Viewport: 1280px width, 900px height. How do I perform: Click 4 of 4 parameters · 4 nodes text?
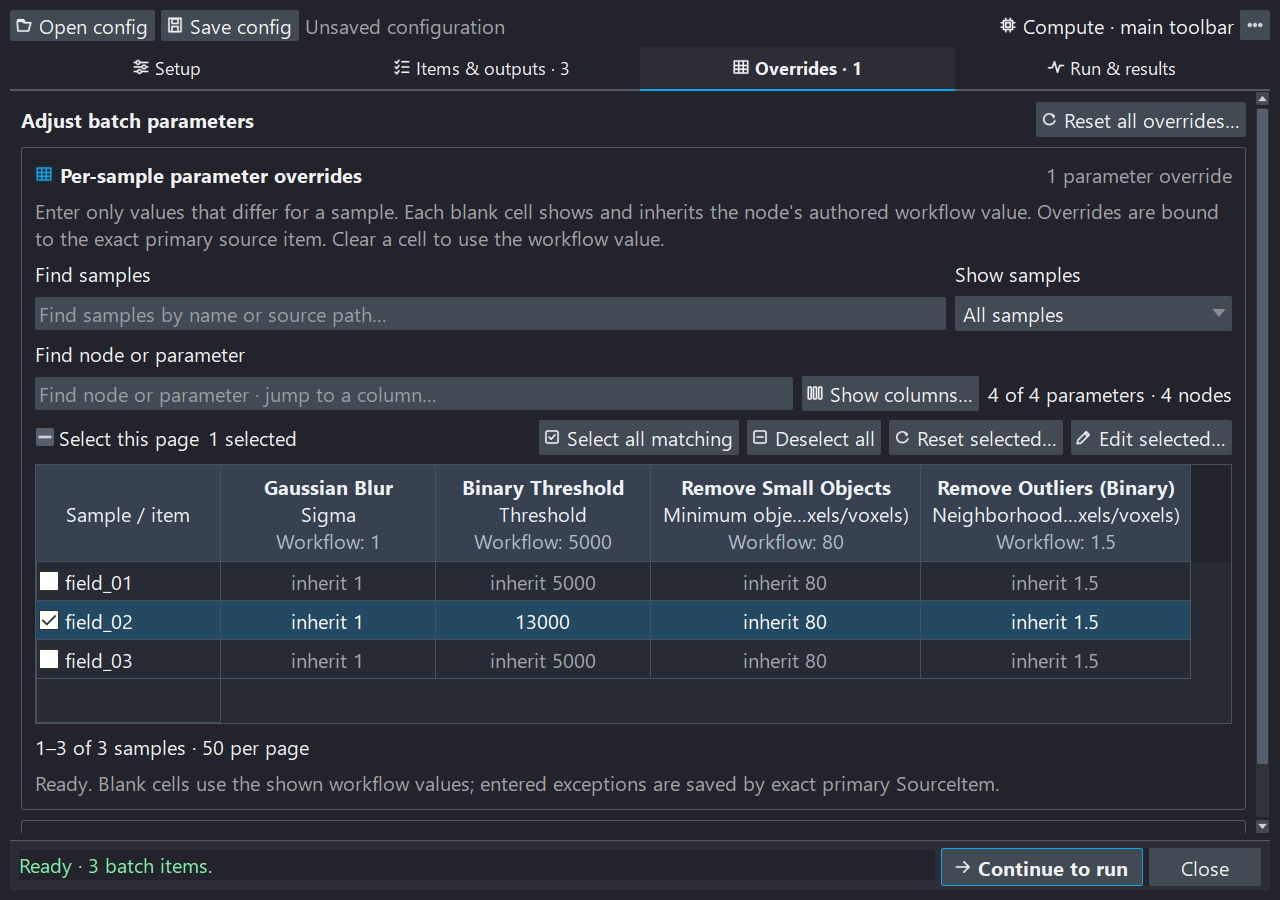pos(1110,395)
